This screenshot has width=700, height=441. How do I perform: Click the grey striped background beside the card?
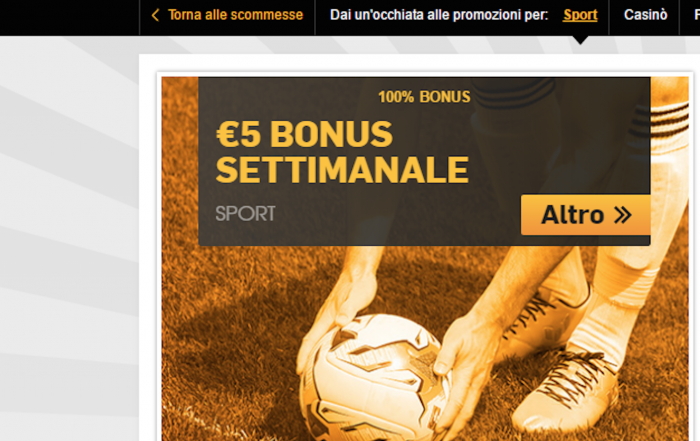point(69,237)
